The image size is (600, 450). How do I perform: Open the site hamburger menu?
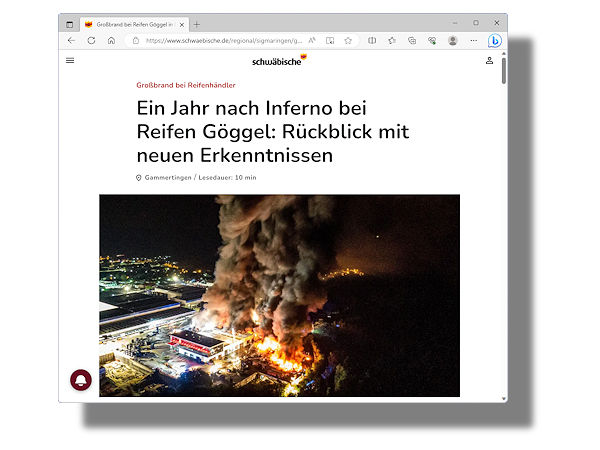[x=70, y=60]
